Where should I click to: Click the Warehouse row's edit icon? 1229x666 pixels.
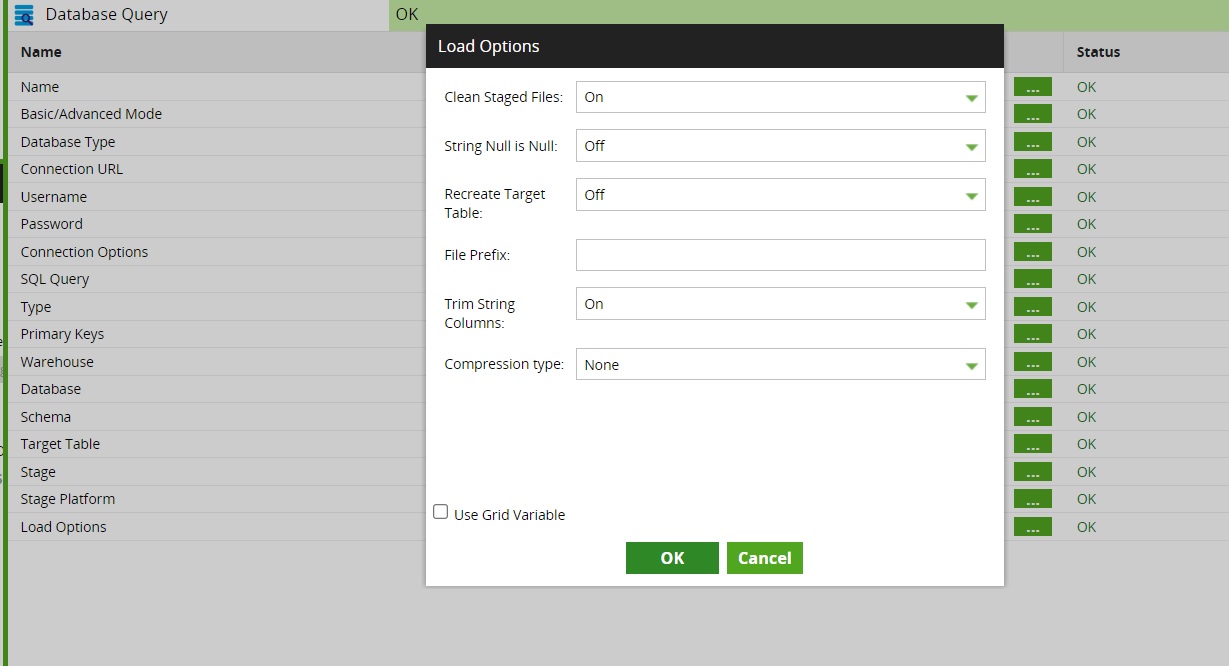tap(1033, 361)
